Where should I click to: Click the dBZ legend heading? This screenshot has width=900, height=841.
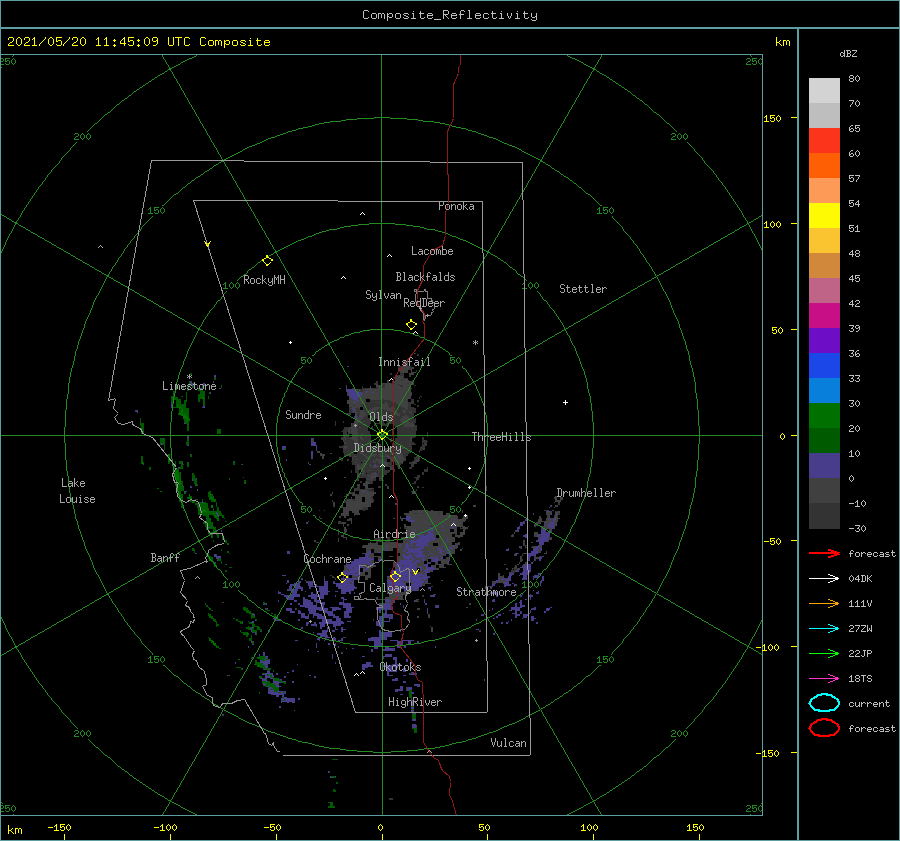pyautogui.click(x=848, y=54)
